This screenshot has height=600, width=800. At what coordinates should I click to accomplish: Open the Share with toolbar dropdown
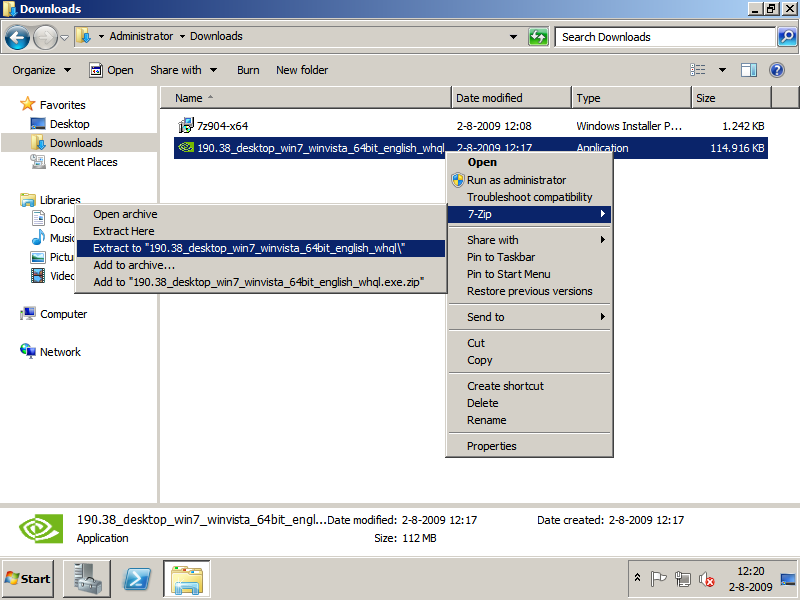(x=184, y=70)
